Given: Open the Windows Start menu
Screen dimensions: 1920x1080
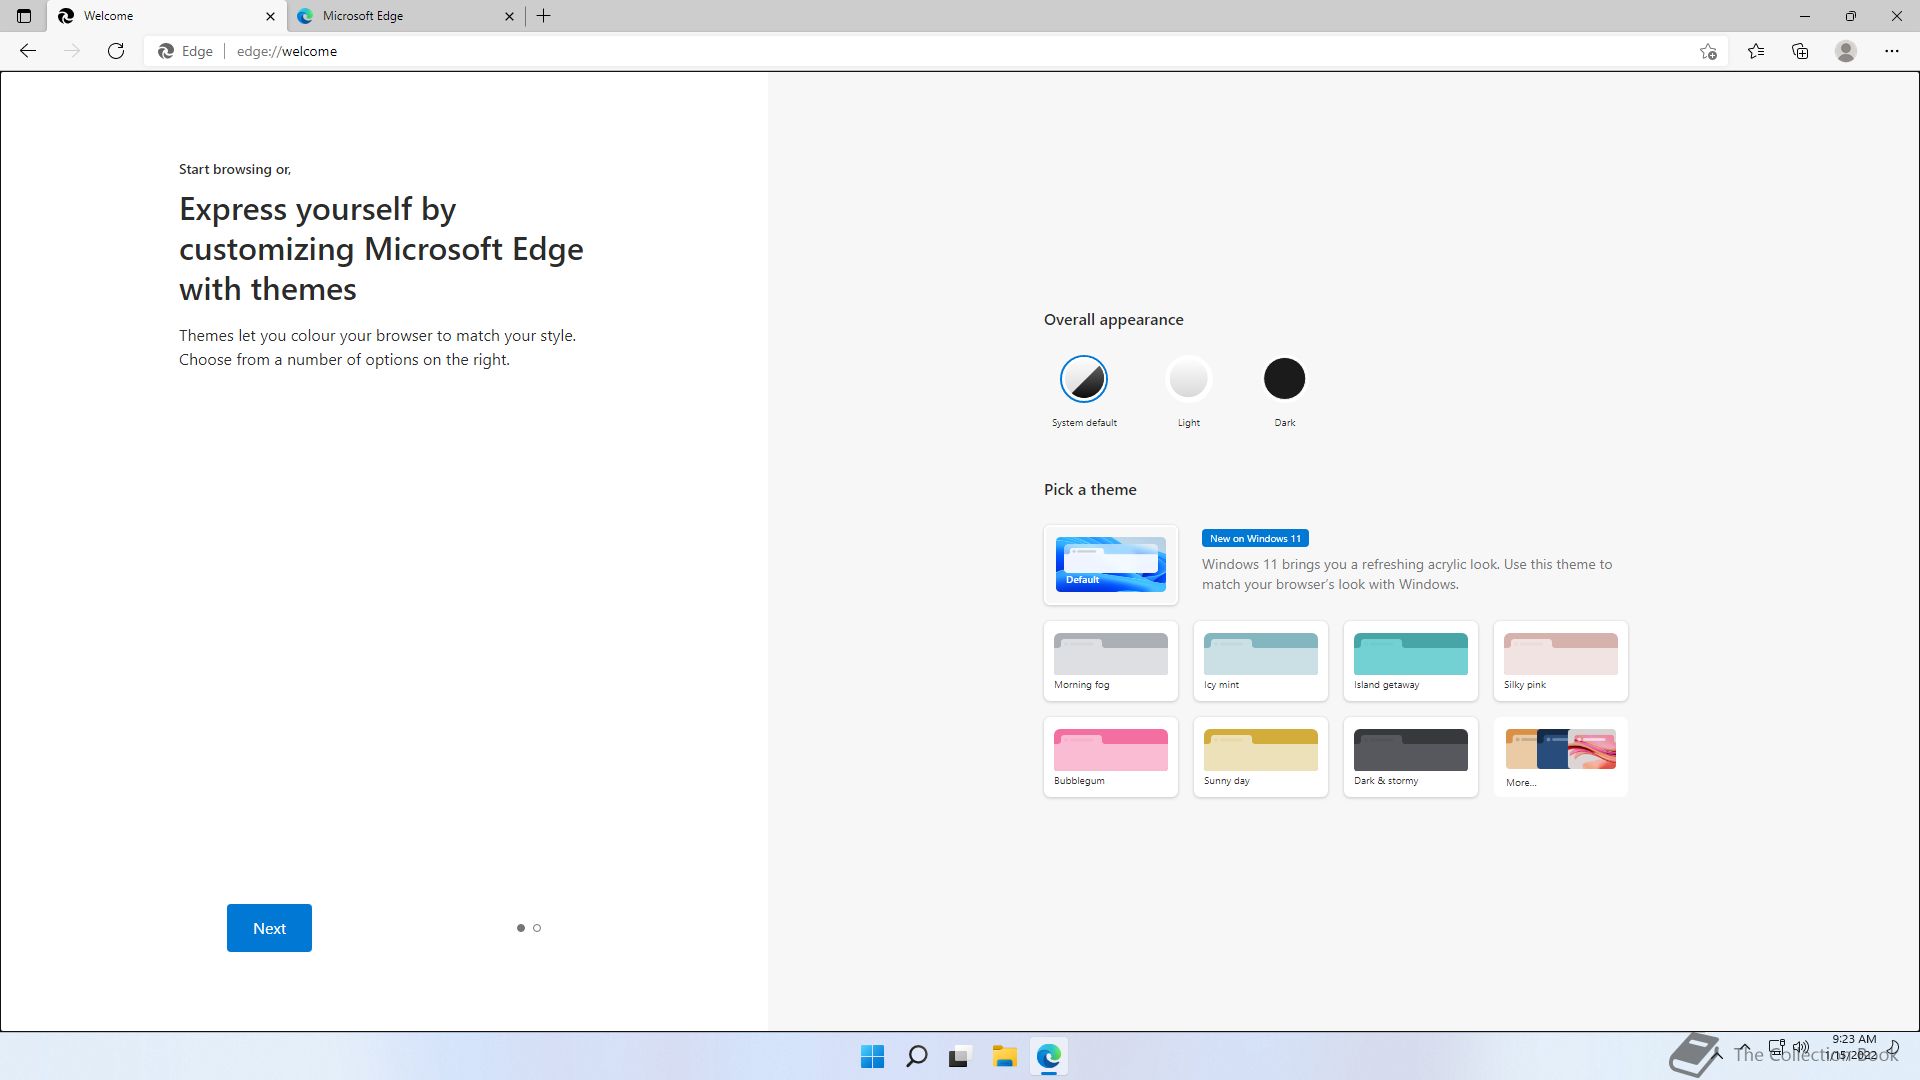Looking at the screenshot, I should (x=872, y=1056).
